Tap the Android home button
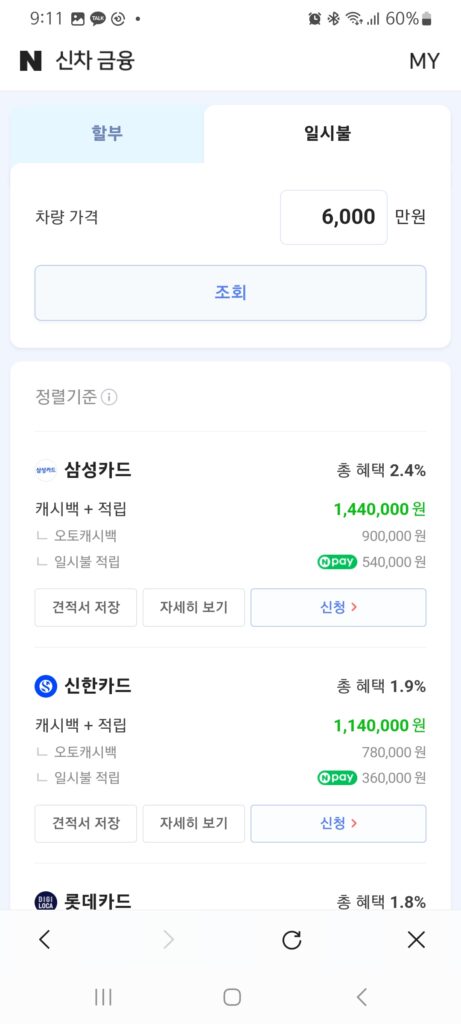 pos(232,997)
